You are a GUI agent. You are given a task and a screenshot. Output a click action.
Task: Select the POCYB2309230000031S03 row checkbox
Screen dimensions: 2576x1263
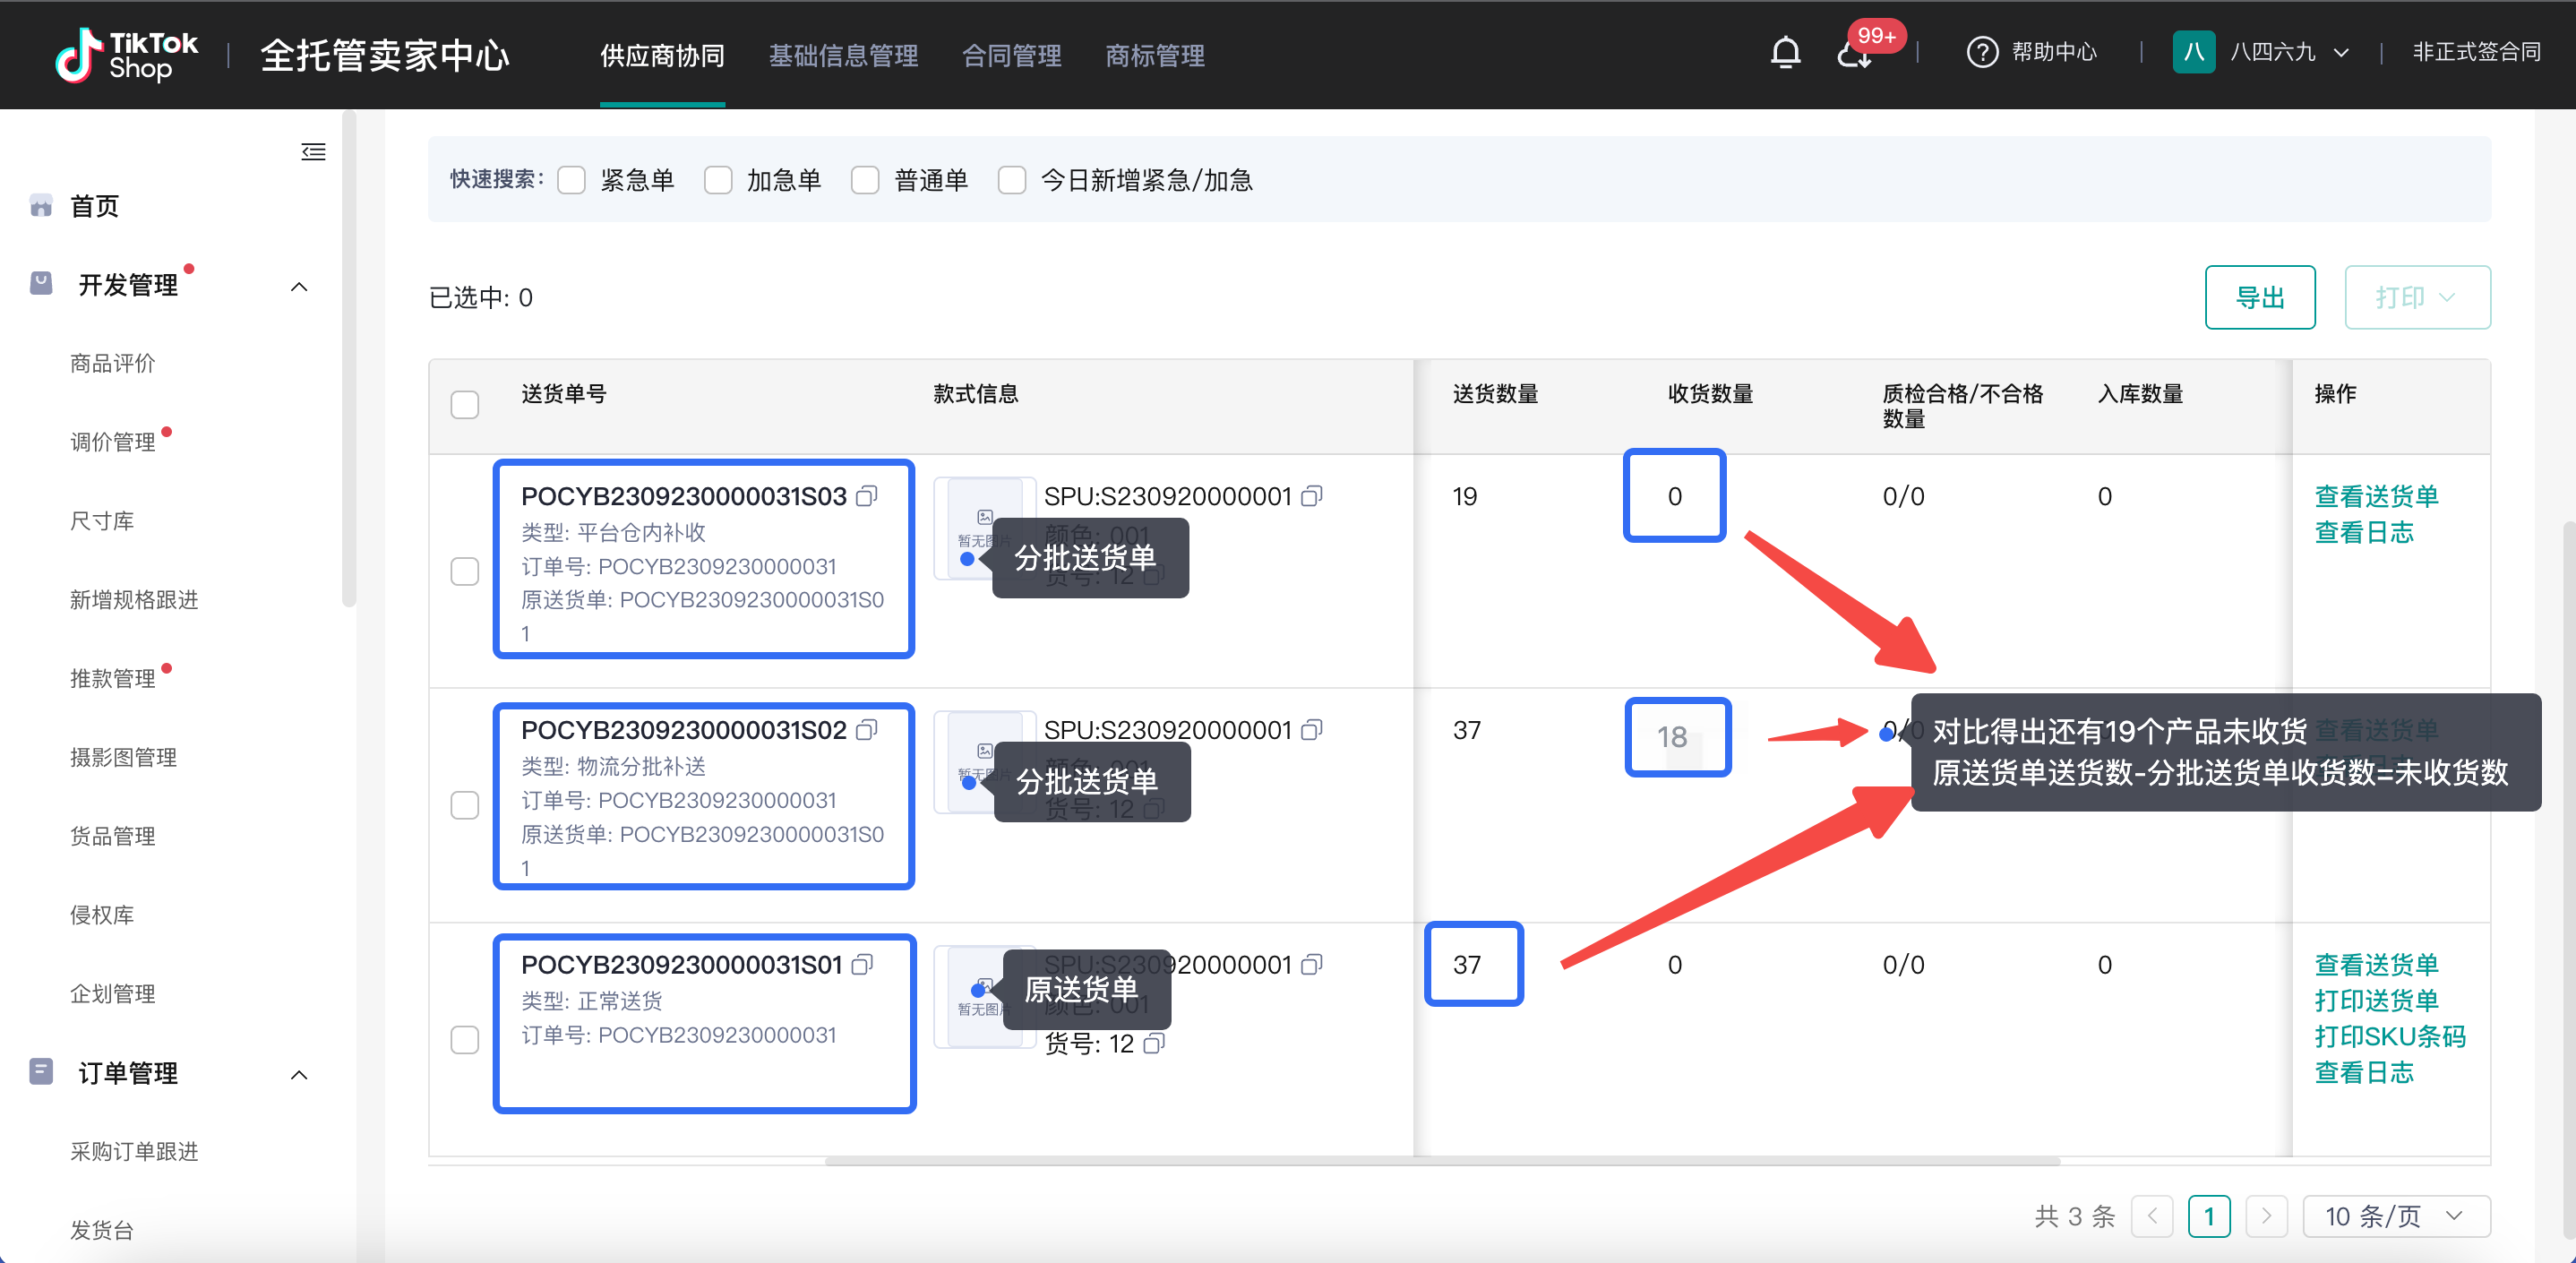tap(465, 572)
